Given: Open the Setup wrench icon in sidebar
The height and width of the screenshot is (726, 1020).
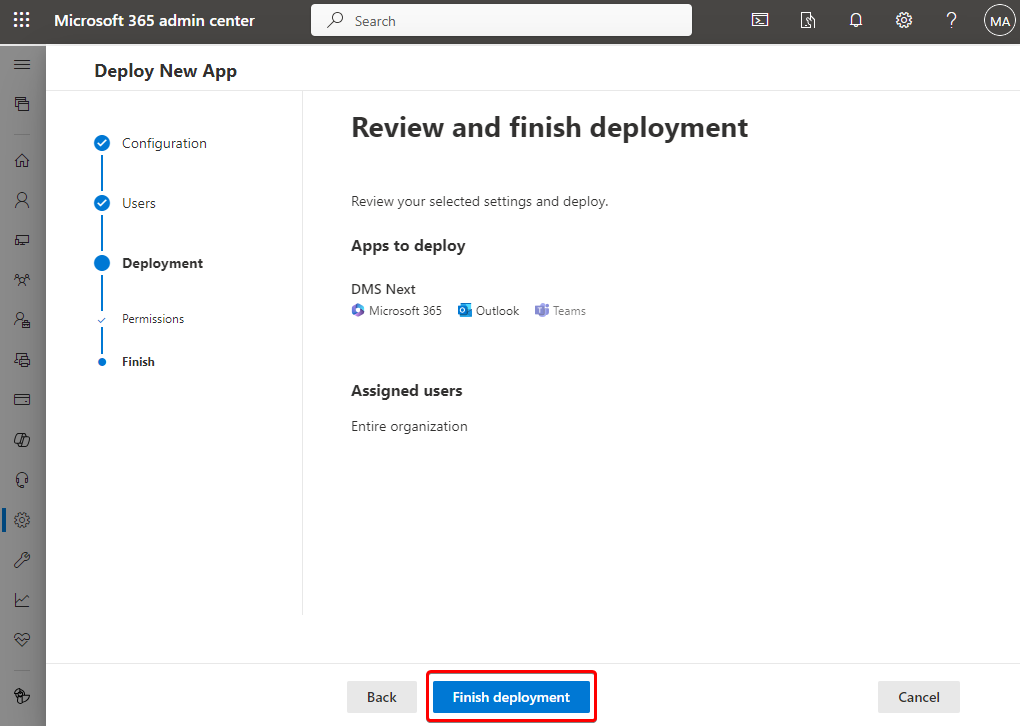Looking at the screenshot, I should click(22, 559).
